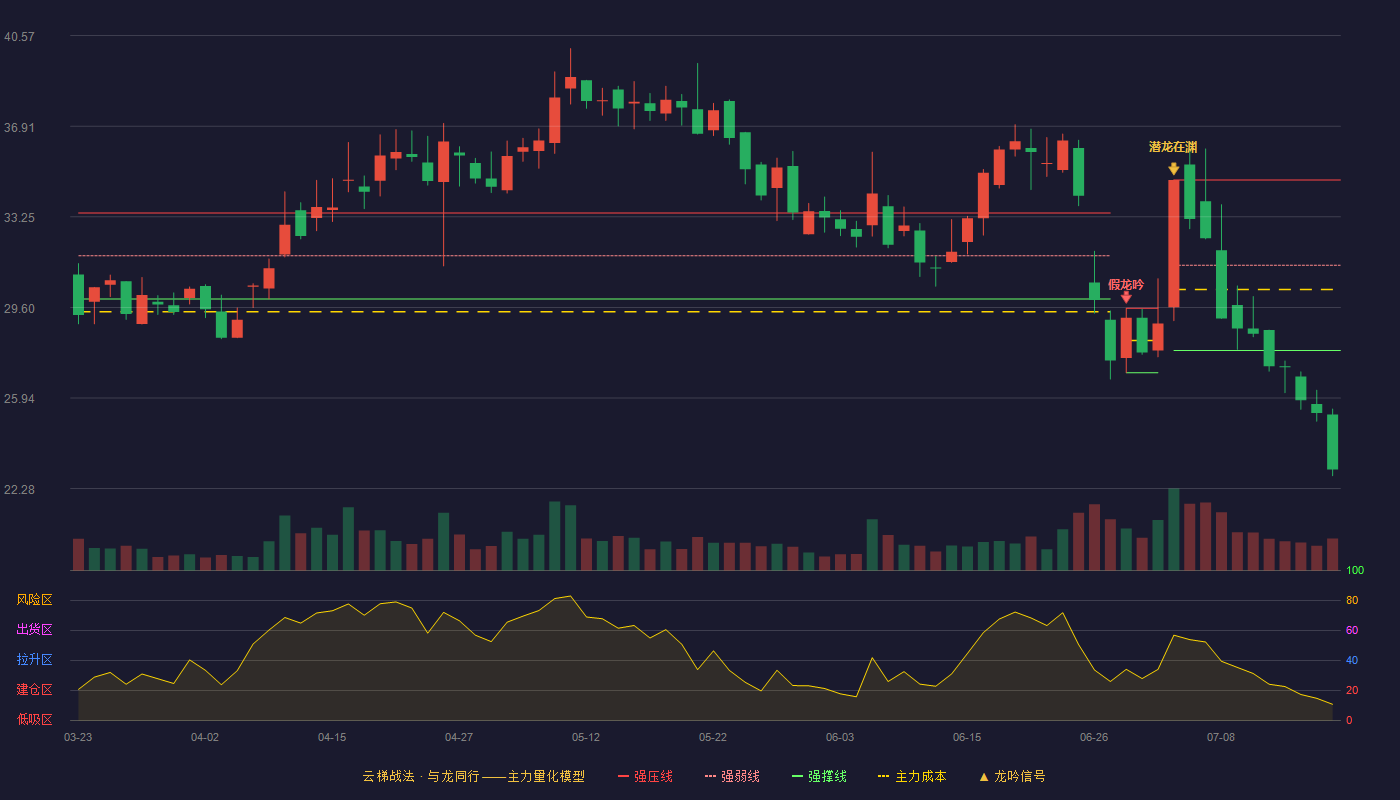Click the 29.60 price axis label
Viewport: 1400px width, 800px height.
(x=19, y=309)
